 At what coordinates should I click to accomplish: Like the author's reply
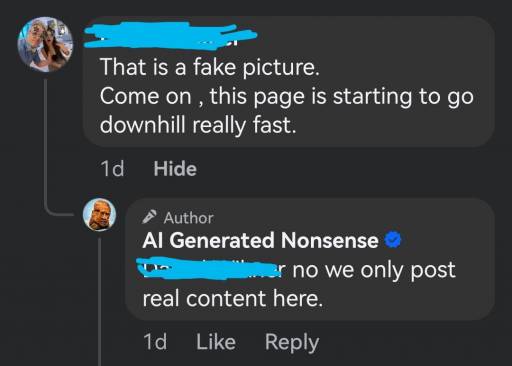[x=216, y=342]
